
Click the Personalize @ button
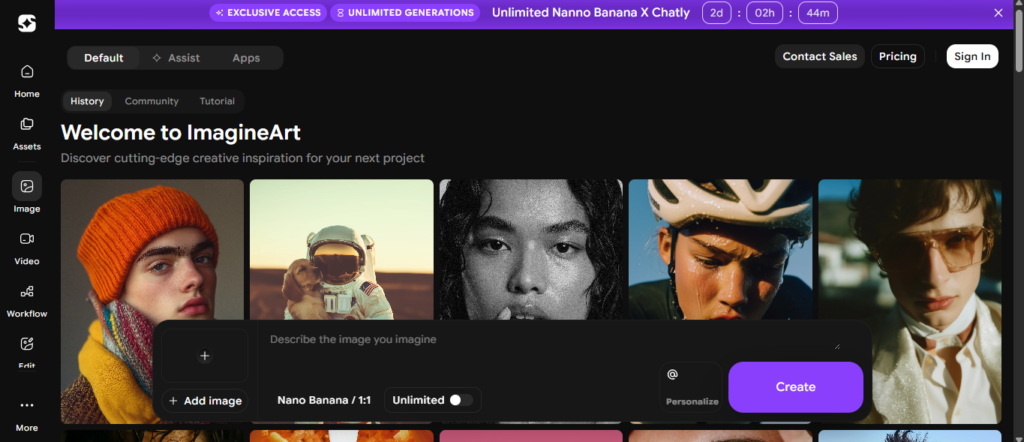point(692,387)
